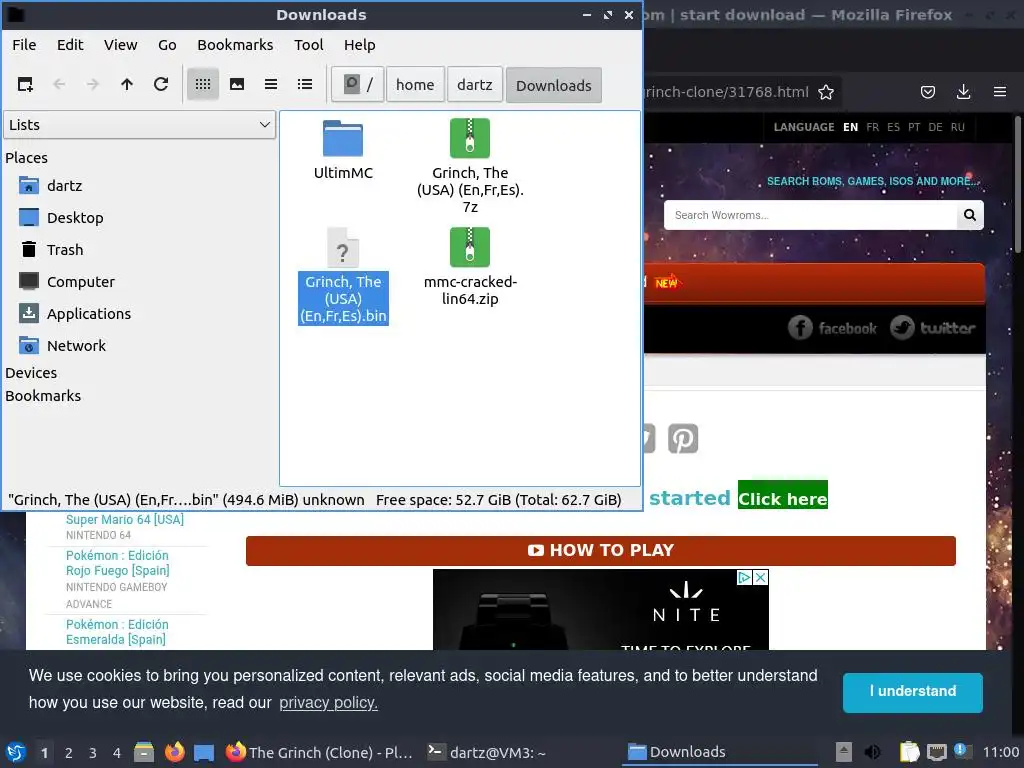The image size is (1024, 768).
Task: Open Go menu
Action: click(167, 45)
